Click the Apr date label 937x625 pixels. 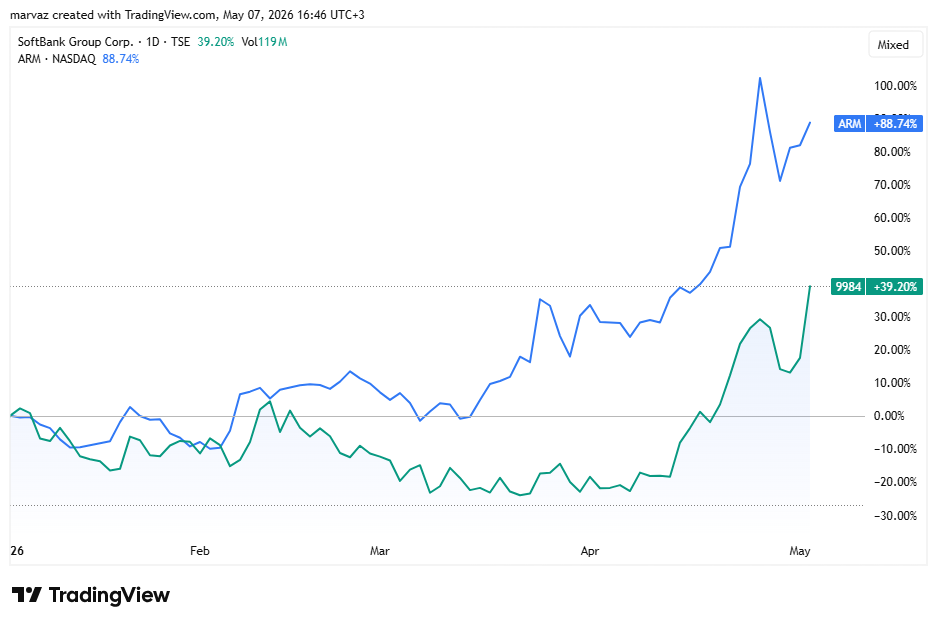[590, 551]
